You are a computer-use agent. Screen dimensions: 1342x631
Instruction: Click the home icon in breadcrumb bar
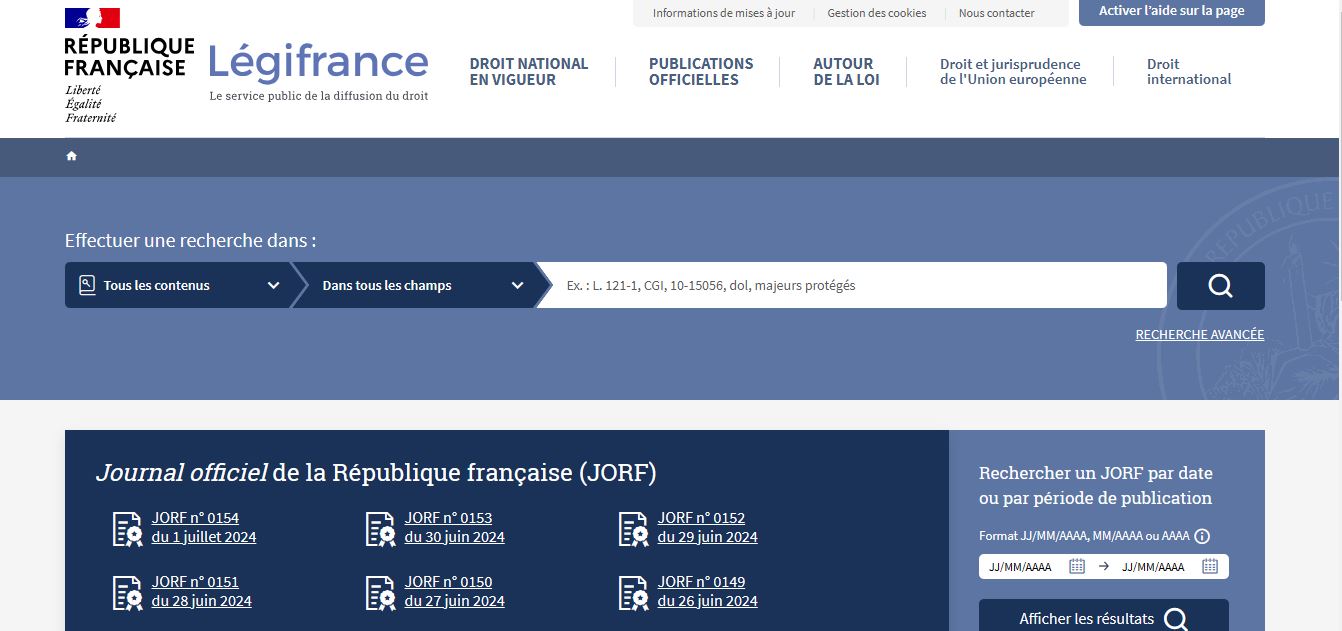pos(71,156)
